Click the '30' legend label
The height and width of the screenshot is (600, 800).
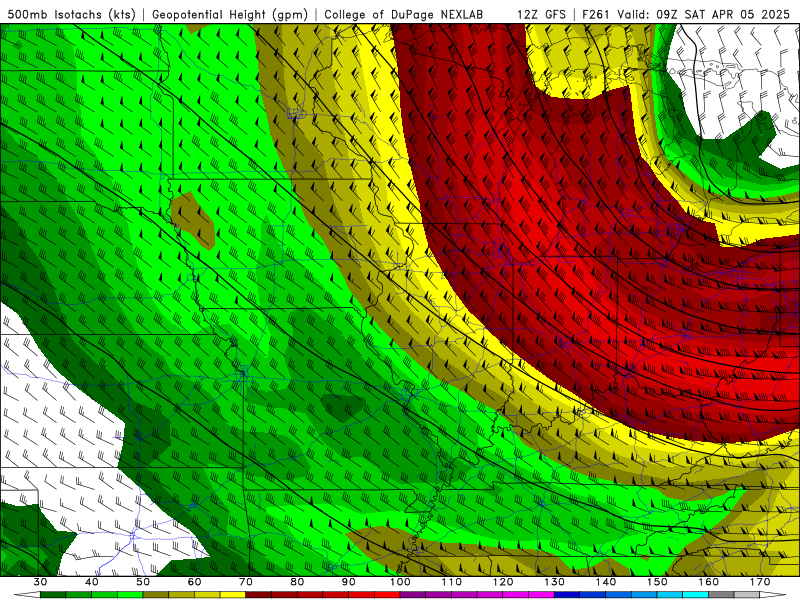pyautogui.click(x=40, y=582)
